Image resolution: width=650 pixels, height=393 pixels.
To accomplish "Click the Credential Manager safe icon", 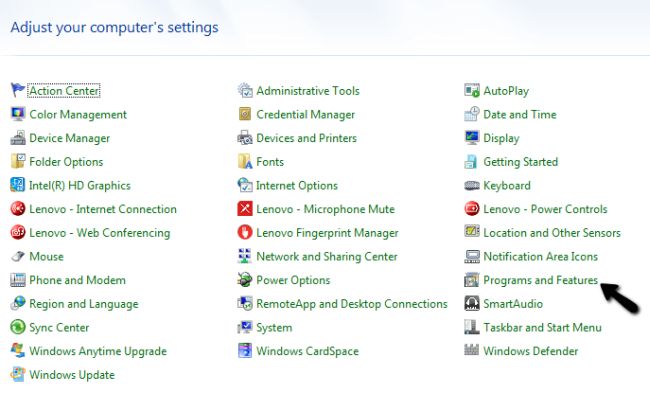I will coord(245,114).
